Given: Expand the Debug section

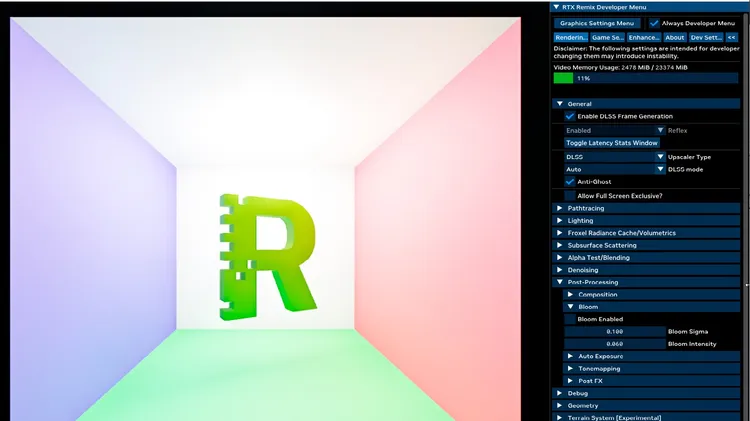Looking at the screenshot, I should click(x=648, y=393).
